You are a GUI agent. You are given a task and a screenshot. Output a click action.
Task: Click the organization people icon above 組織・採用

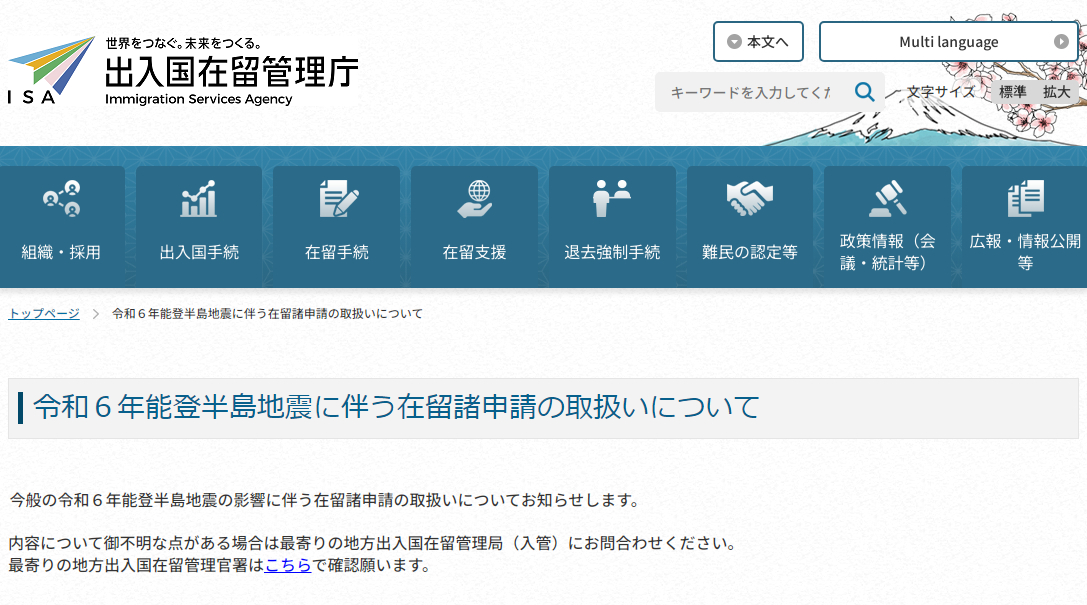(61, 199)
